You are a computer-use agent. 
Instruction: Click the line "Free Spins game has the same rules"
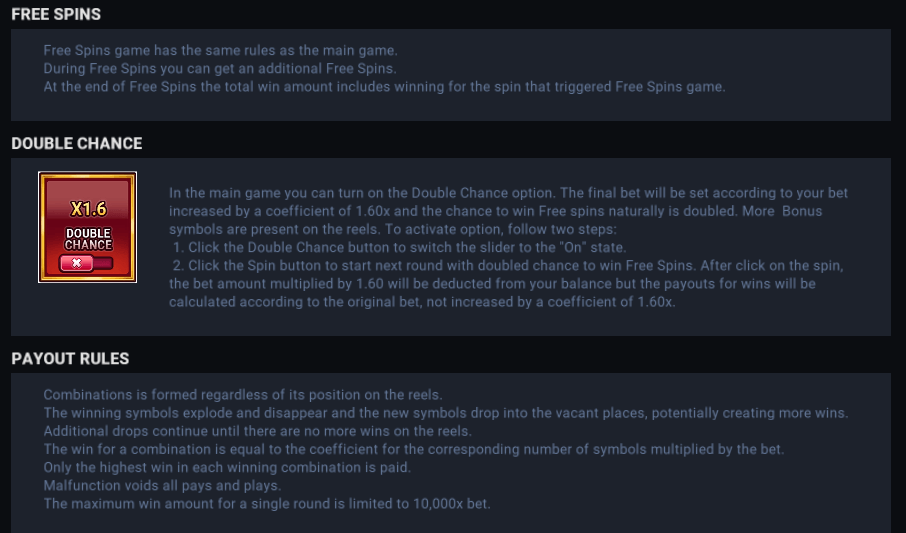[x=221, y=50]
